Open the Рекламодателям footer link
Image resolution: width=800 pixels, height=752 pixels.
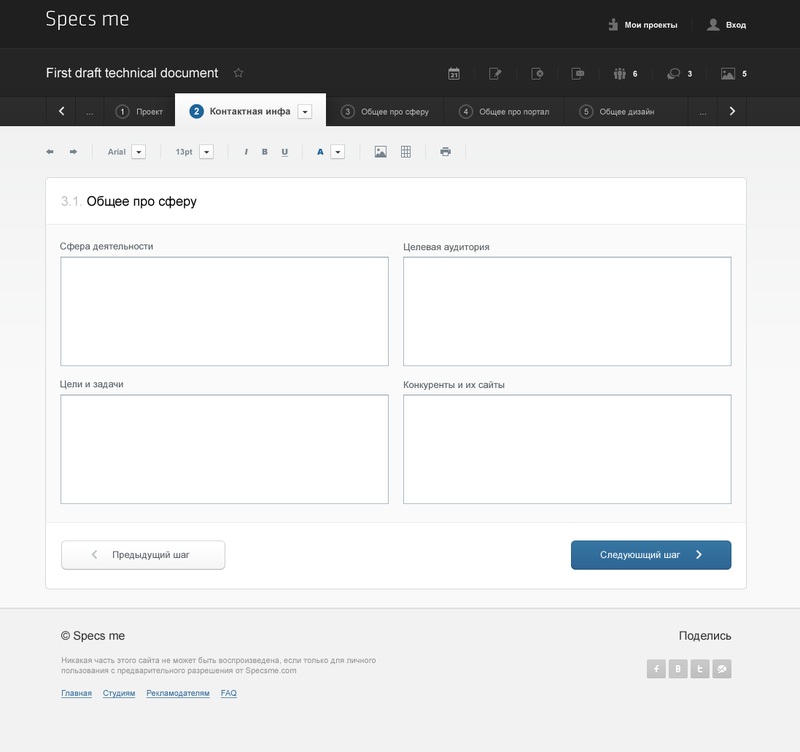tap(178, 693)
